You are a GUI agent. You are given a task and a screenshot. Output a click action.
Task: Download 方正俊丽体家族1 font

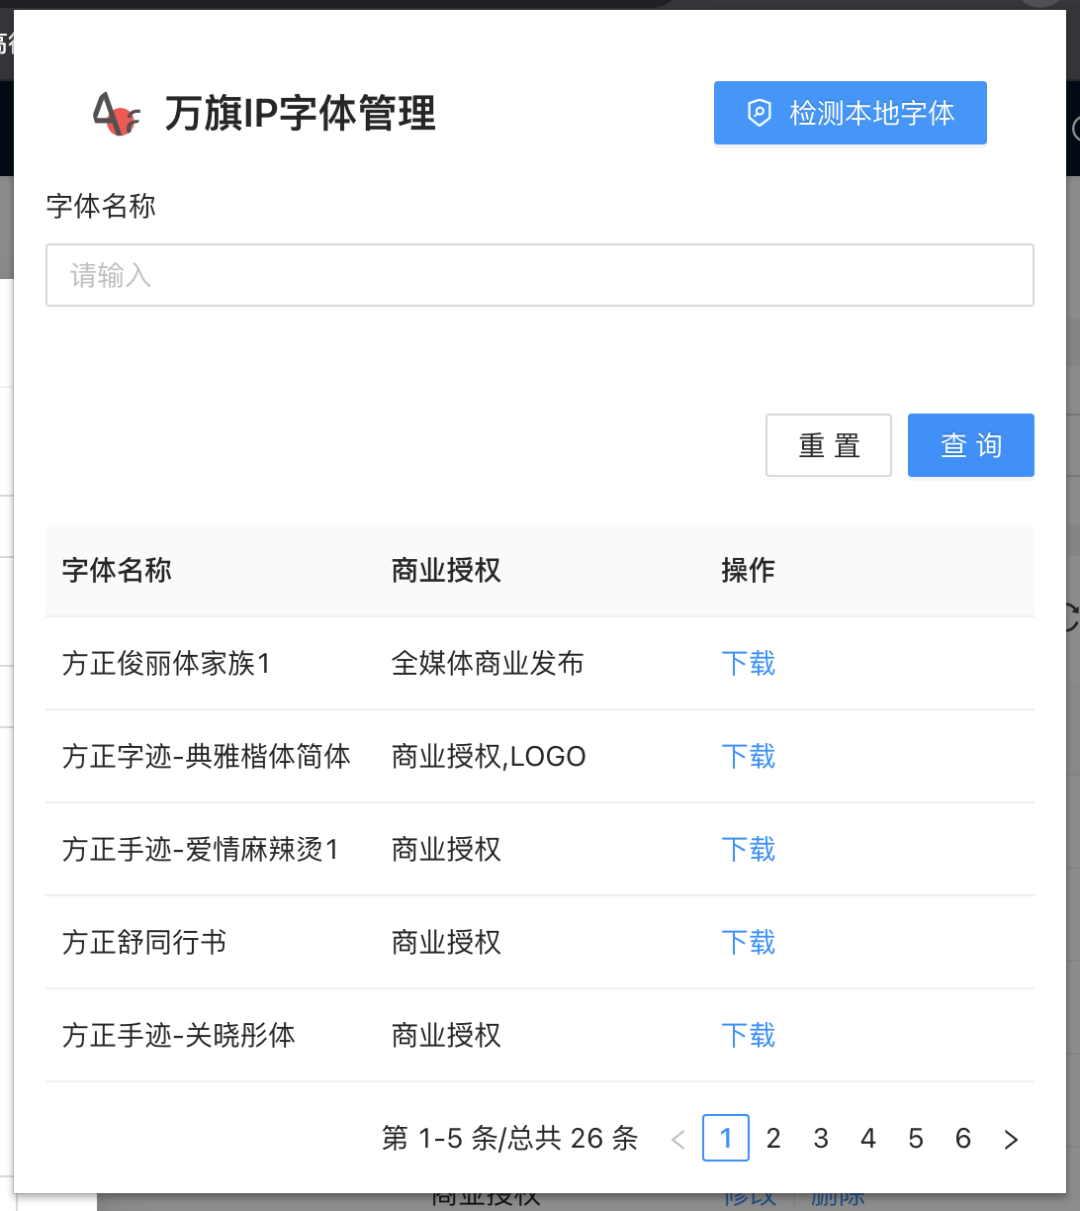tap(748, 663)
